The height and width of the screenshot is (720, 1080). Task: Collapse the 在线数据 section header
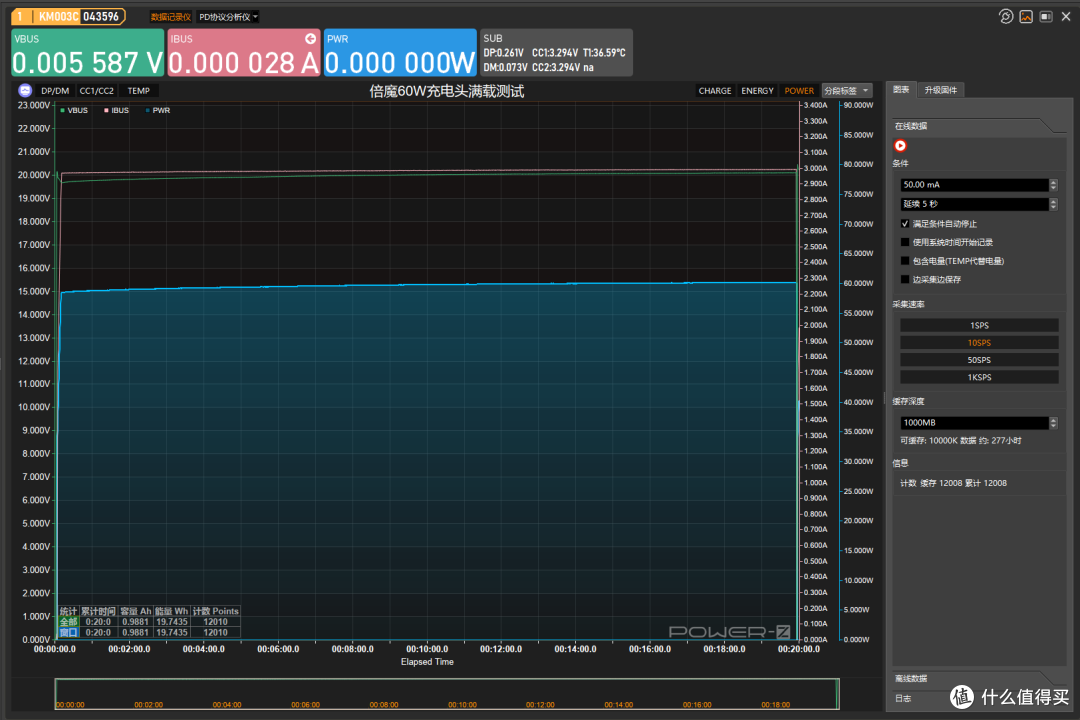(911, 126)
